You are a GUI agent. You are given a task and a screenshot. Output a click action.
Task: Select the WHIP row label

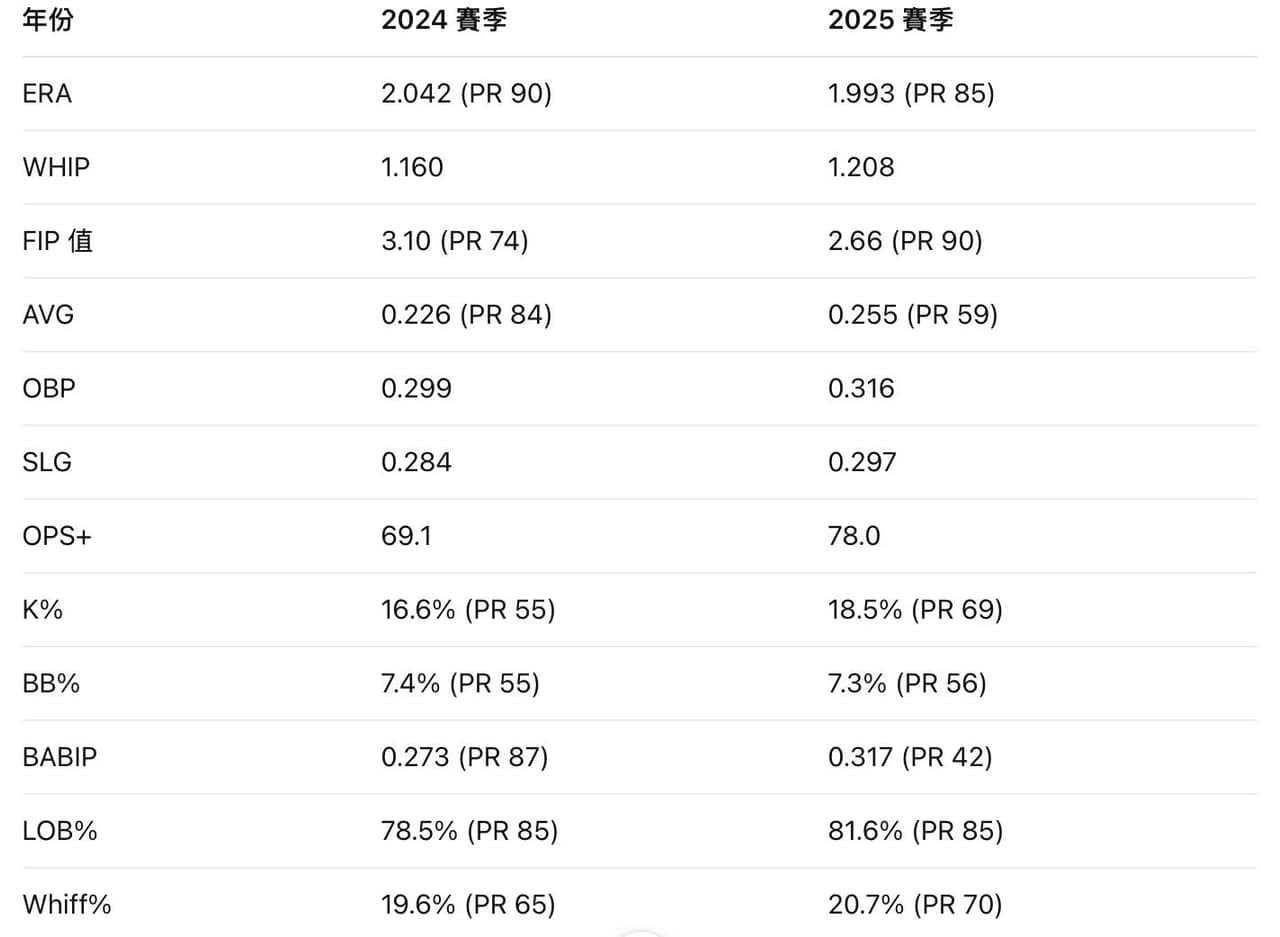click(56, 167)
